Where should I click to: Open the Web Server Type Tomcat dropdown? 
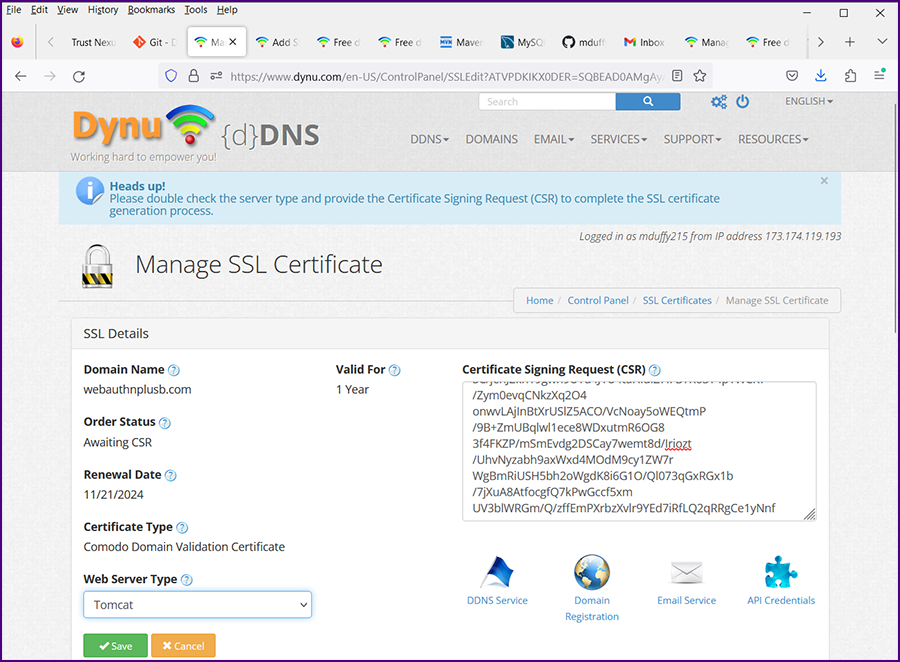[x=197, y=605]
